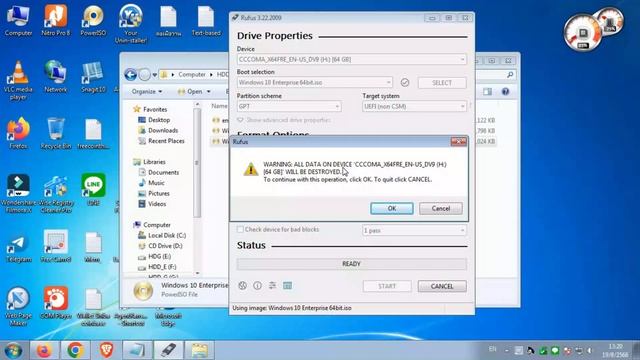
Task: Switch to Rufus USB taskbar icon
Action: pyautogui.click(x=169, y=350)
